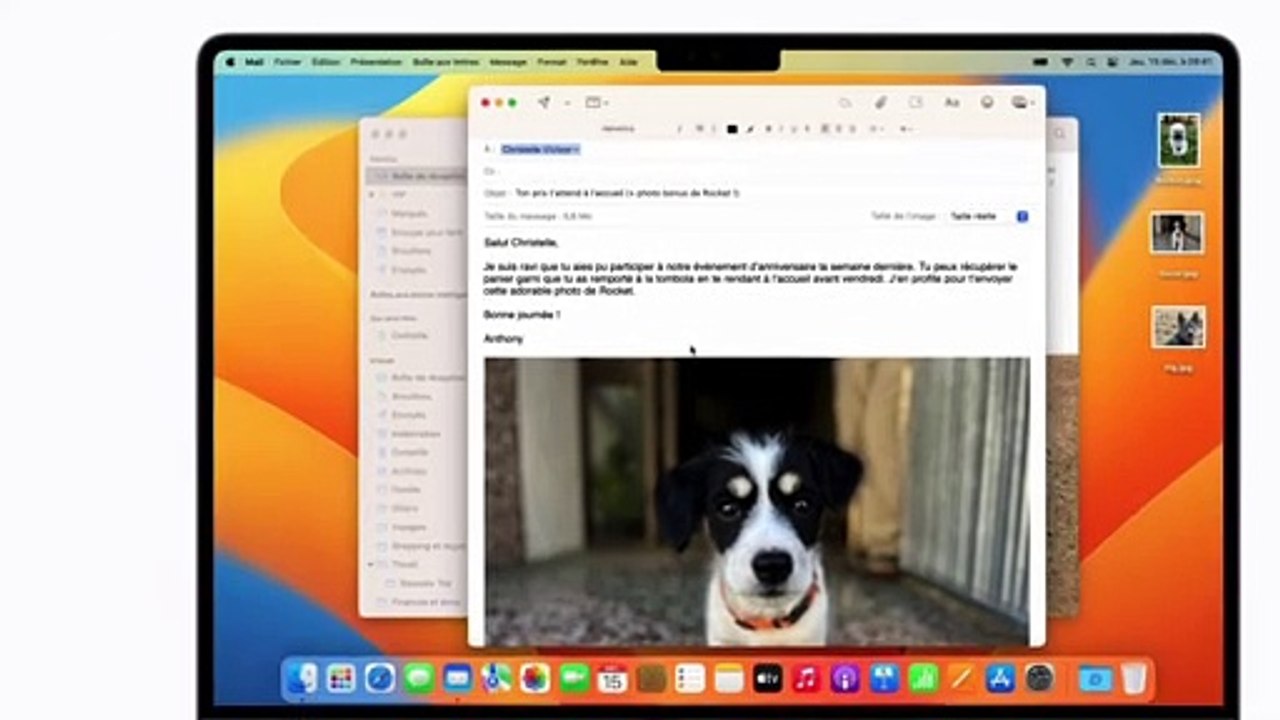The height and width of the screenshot is (720, 1280).
Task: Click the 'Anthony' signature text
Action: pyautogui.click(x=503, y=339)
